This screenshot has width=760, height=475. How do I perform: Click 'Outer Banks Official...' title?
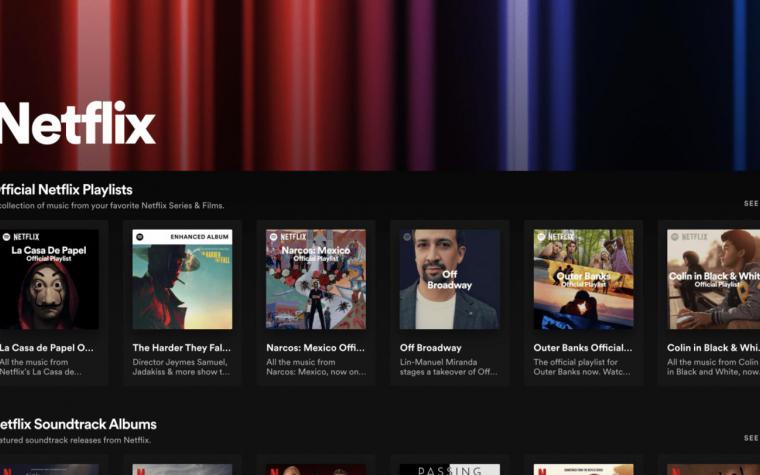pos(583,348)
